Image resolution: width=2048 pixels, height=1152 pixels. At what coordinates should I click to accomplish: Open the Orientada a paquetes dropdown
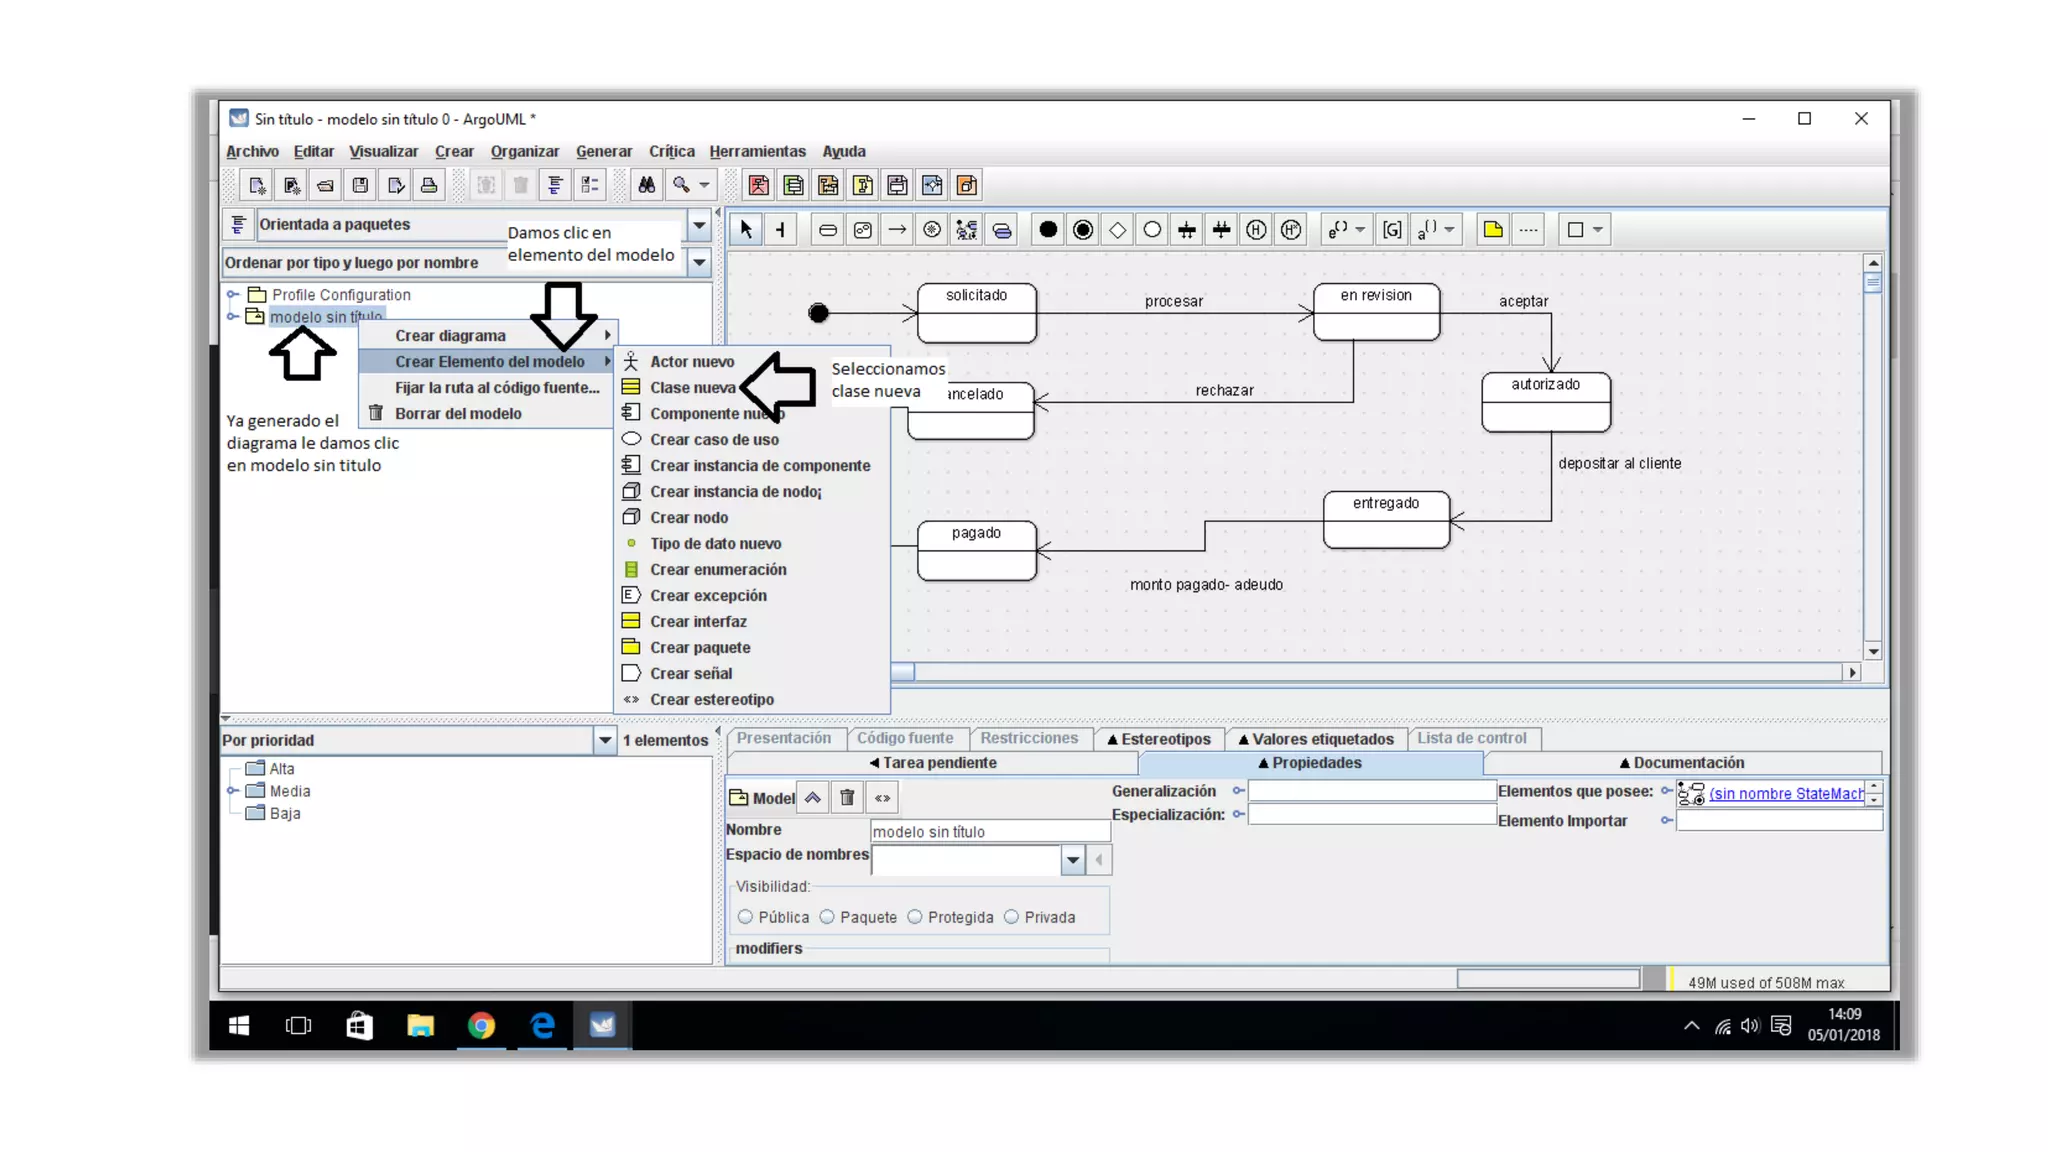coord(699,225)
